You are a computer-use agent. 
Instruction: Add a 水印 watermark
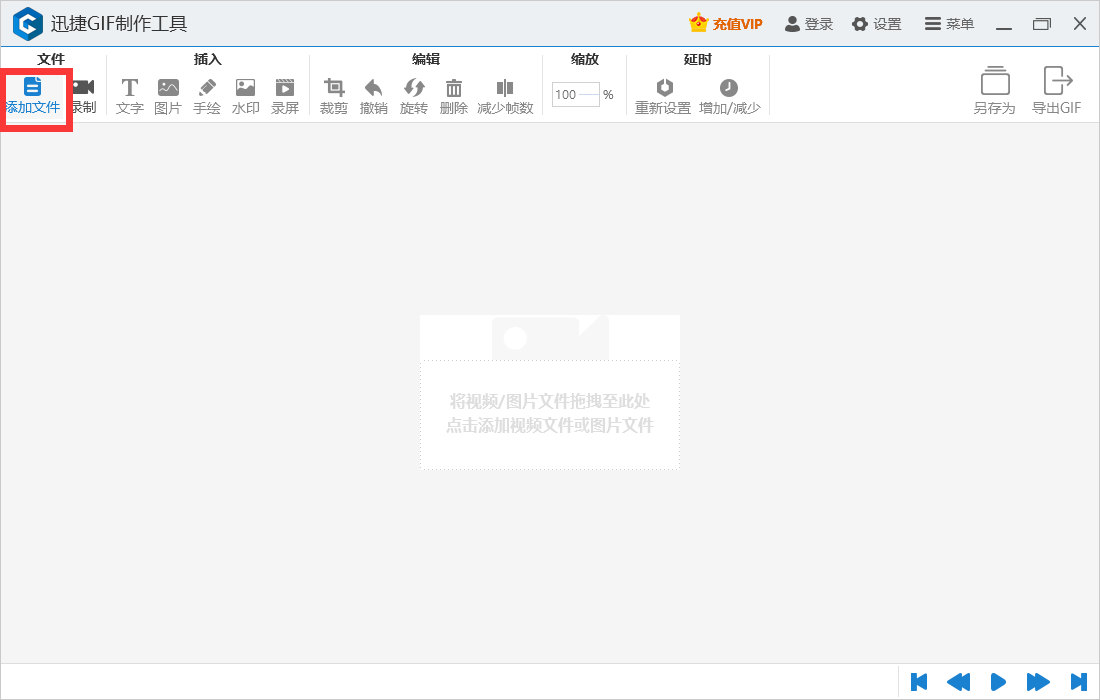[246, 97]
